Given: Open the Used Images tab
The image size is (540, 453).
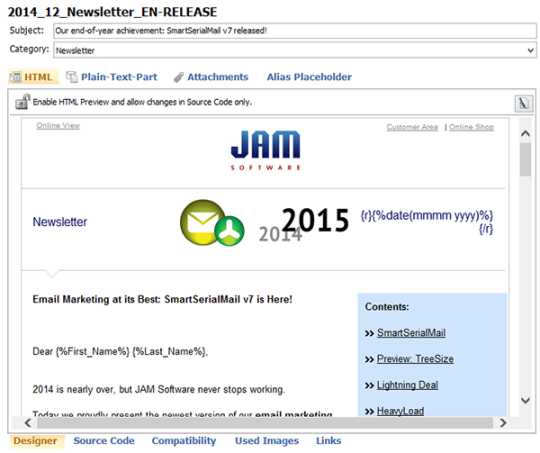Looking at the screenshot, I should tap(267, 441).
